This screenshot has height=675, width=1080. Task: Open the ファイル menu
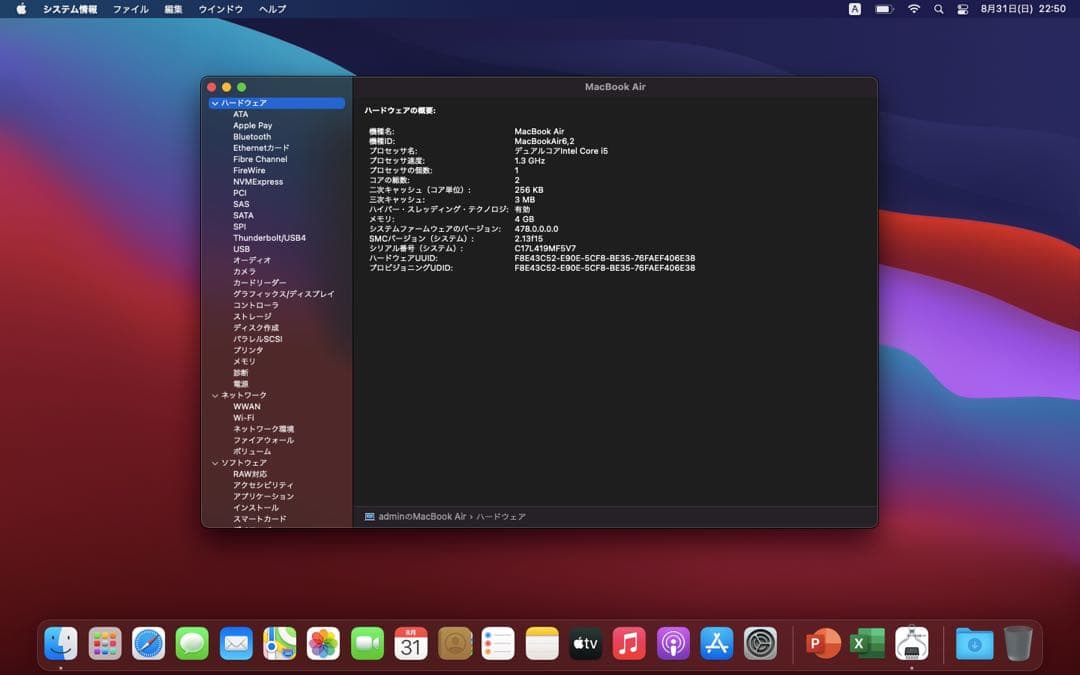coord(130,9)
